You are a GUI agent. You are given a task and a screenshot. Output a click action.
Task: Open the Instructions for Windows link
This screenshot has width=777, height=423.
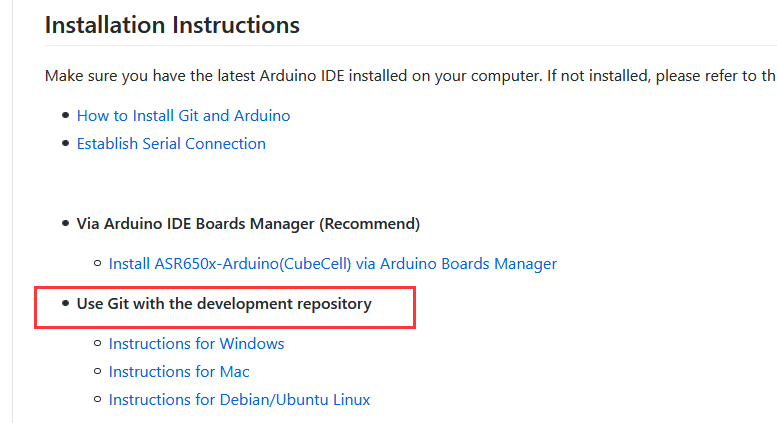[x=196, y=343]
